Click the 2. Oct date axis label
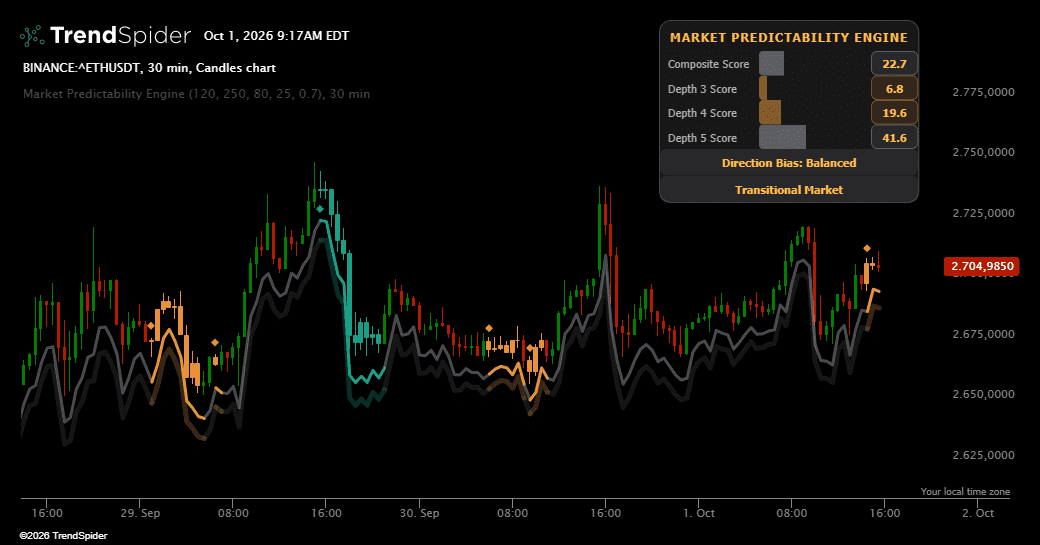1040x545 pixels. tap(978, 513)
